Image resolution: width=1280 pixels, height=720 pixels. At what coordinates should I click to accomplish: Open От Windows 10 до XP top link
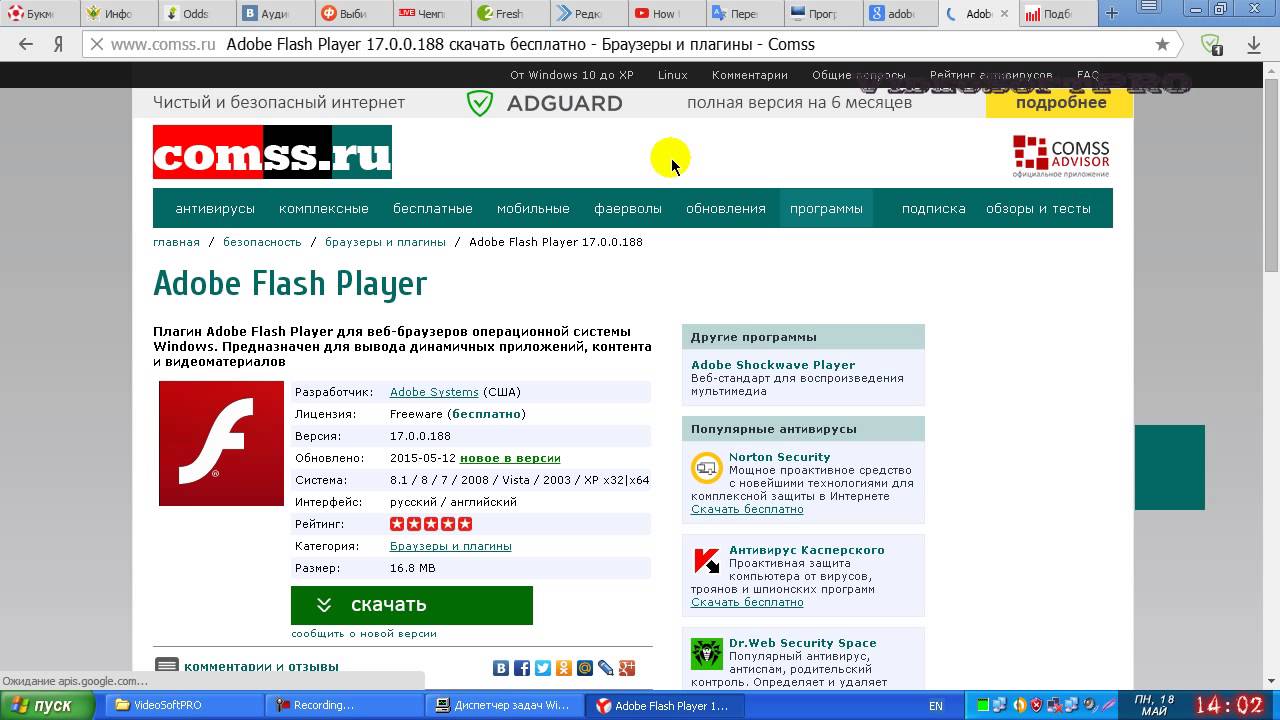[572, 75]
